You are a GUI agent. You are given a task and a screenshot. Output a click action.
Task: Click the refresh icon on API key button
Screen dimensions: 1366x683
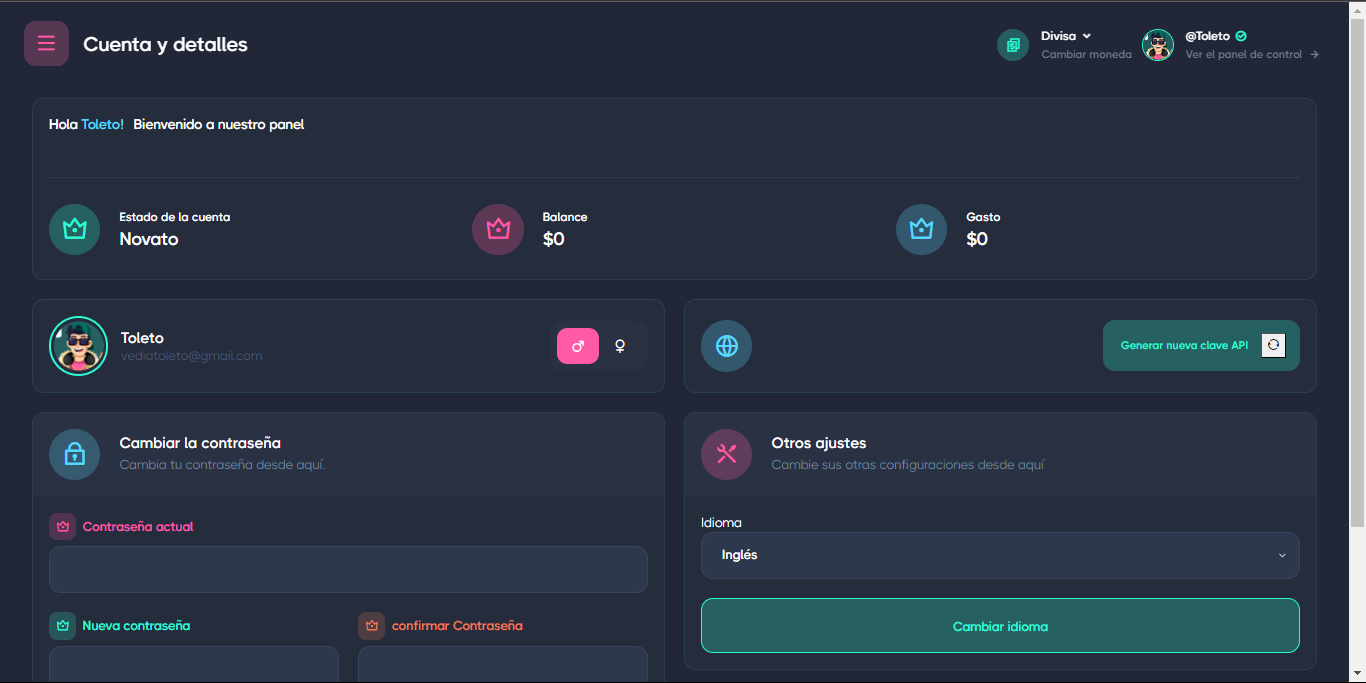[x=1273, y=345]
